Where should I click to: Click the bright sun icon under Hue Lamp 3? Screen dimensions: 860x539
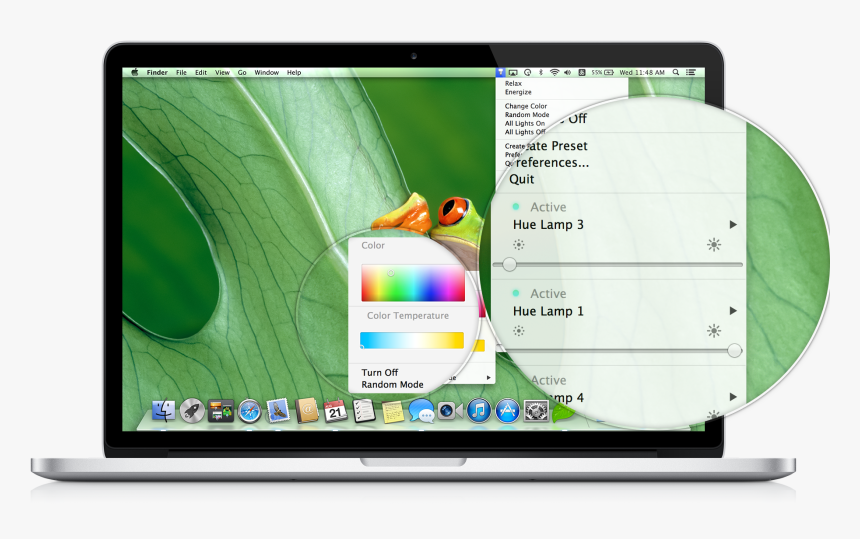point(714,245)
